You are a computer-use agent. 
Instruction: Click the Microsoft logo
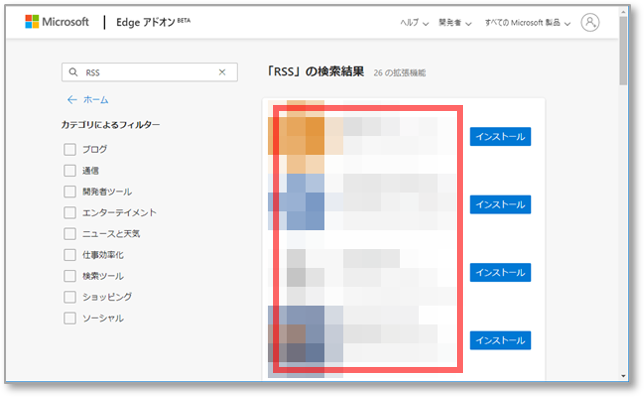(x=57, y=22)
